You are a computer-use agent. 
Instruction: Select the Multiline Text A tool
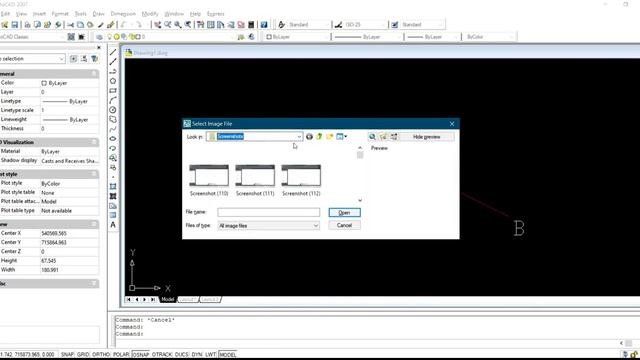point(113,224)
